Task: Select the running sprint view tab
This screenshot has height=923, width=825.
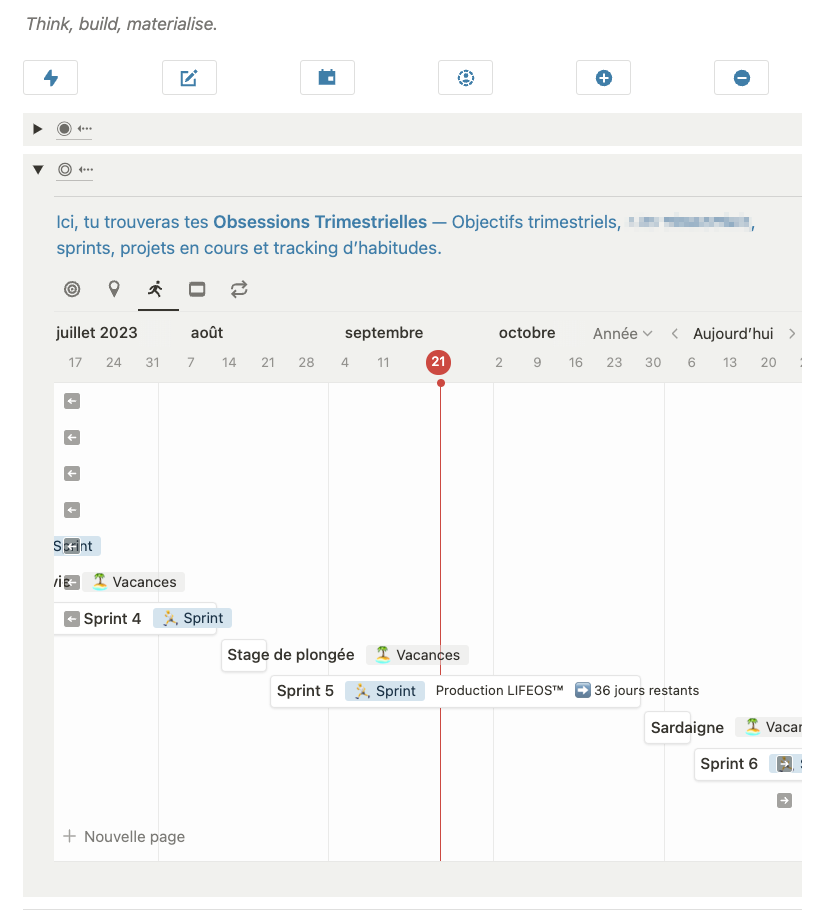Action: click(x=155, y=290)
